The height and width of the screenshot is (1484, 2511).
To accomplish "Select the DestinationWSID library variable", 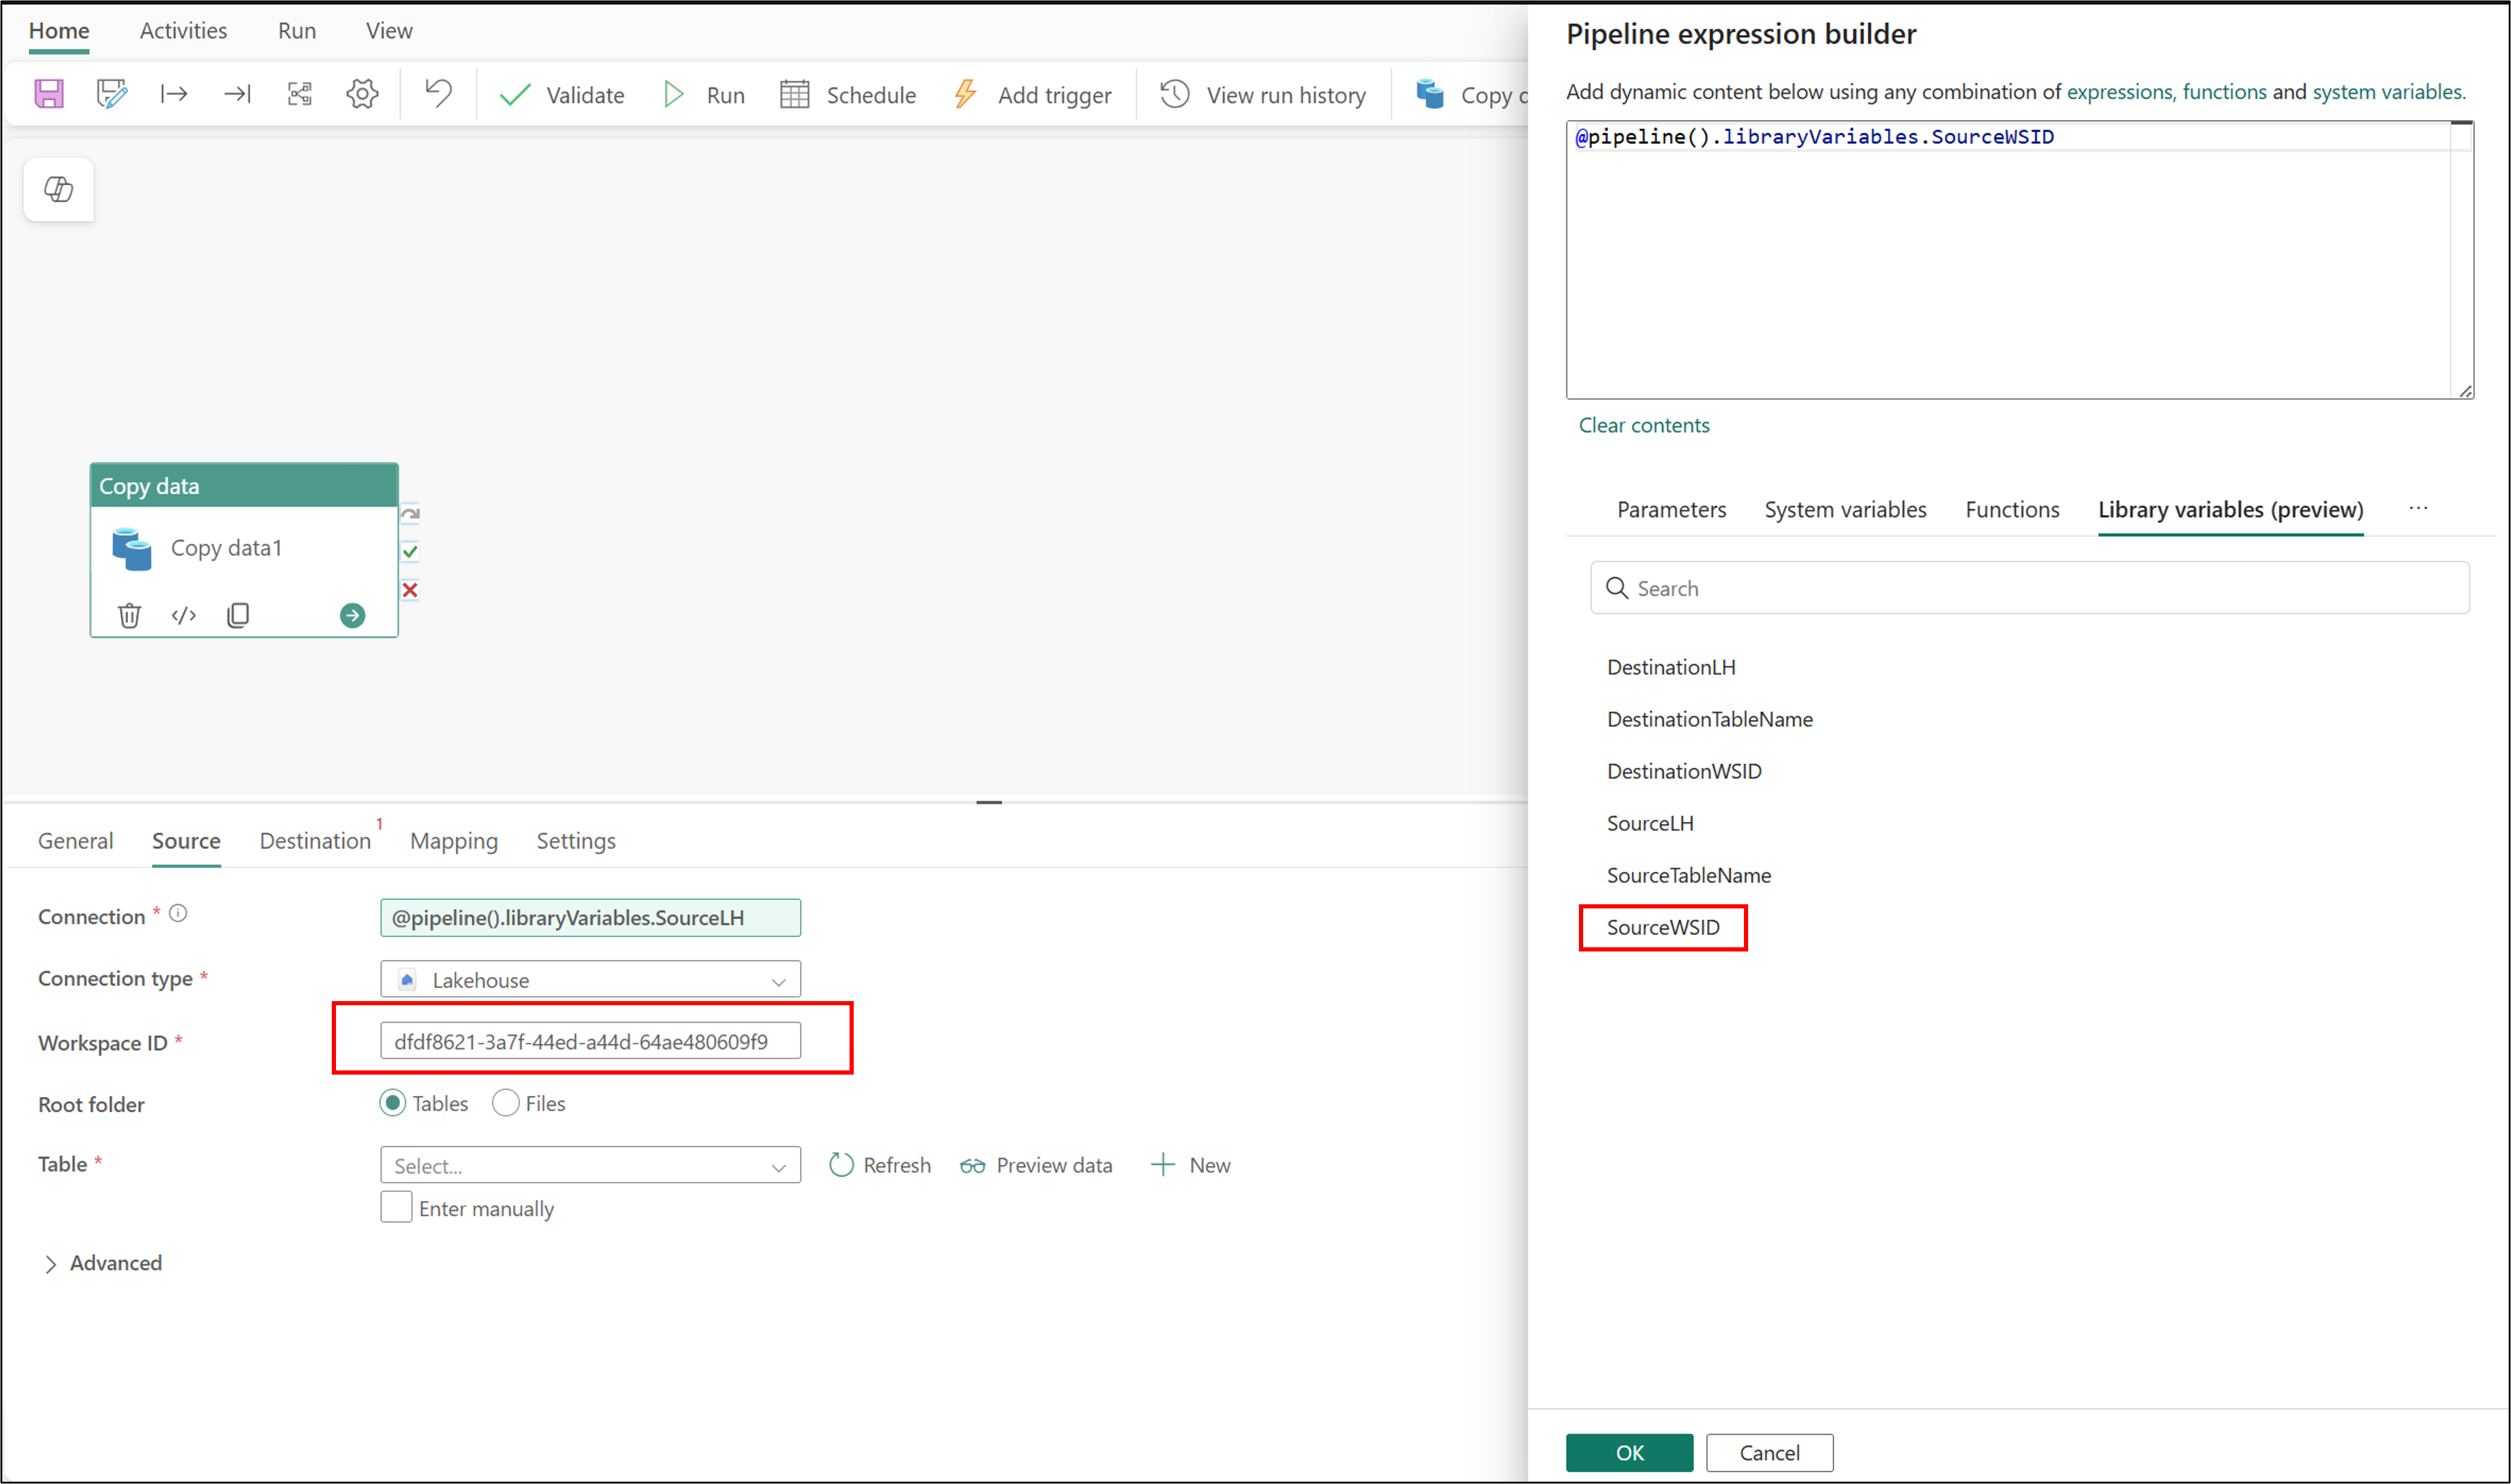I will tap(1684, 771).
